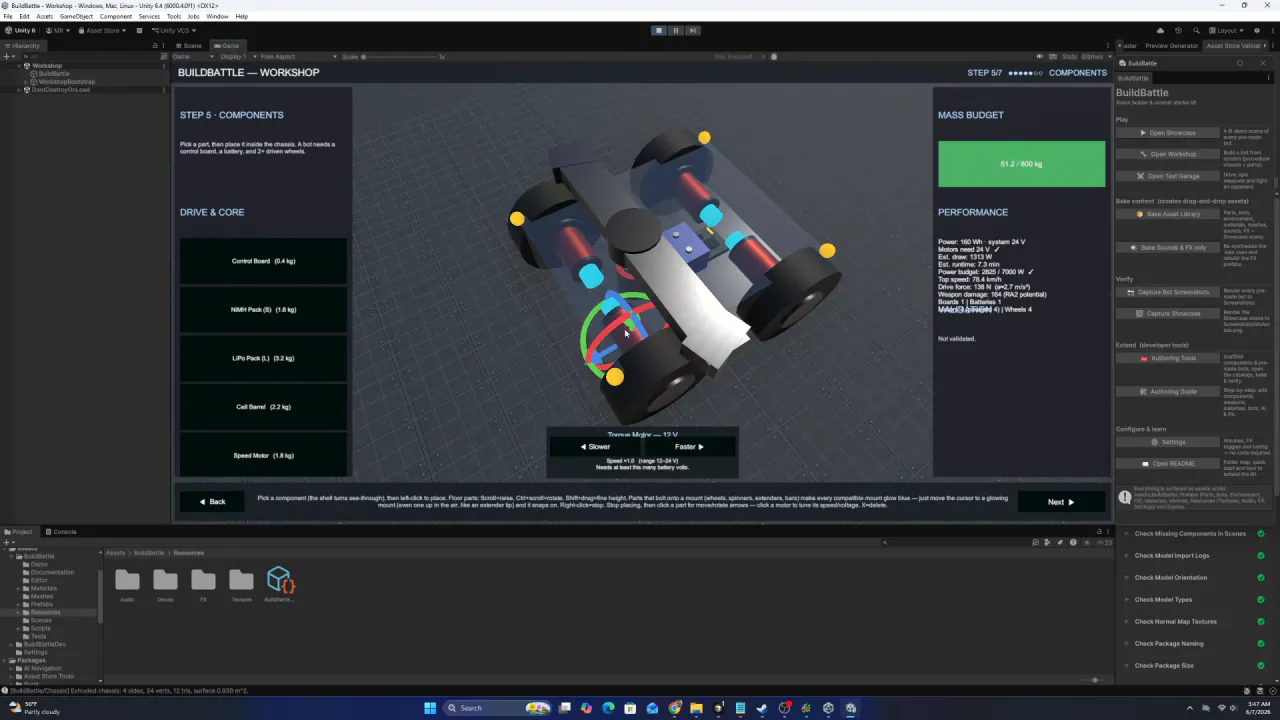Adjust the Game view Scale slider
The width and height of the screenshot is (1280, 720).
point(402,56)
